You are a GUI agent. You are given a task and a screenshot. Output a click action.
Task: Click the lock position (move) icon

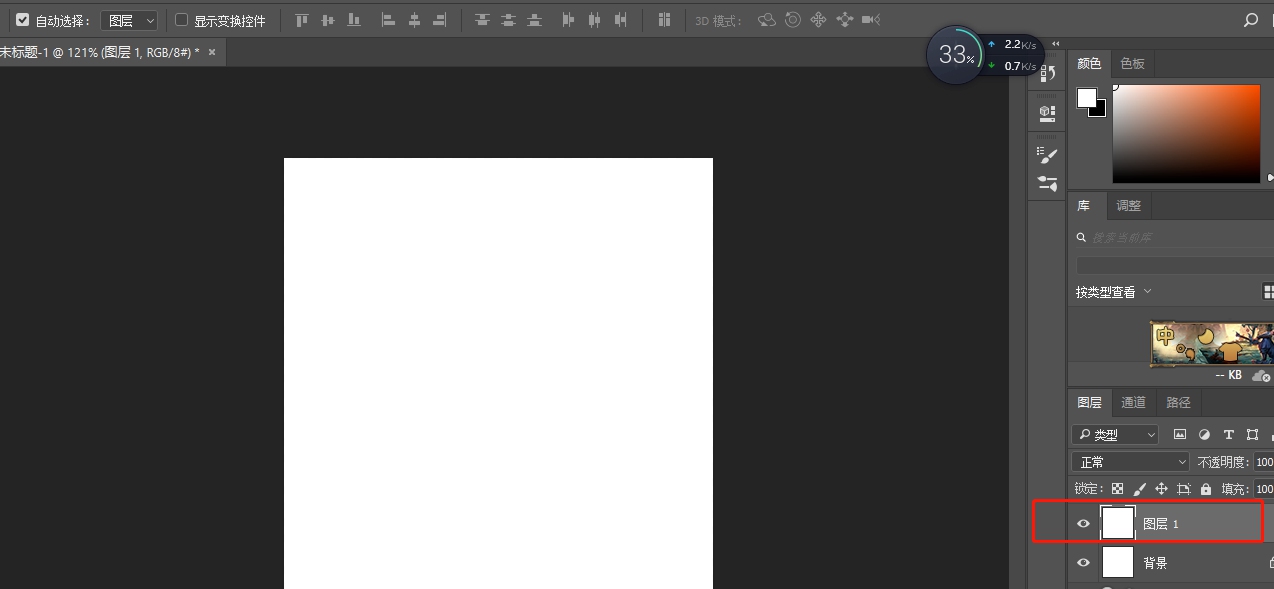(1161, 488)
